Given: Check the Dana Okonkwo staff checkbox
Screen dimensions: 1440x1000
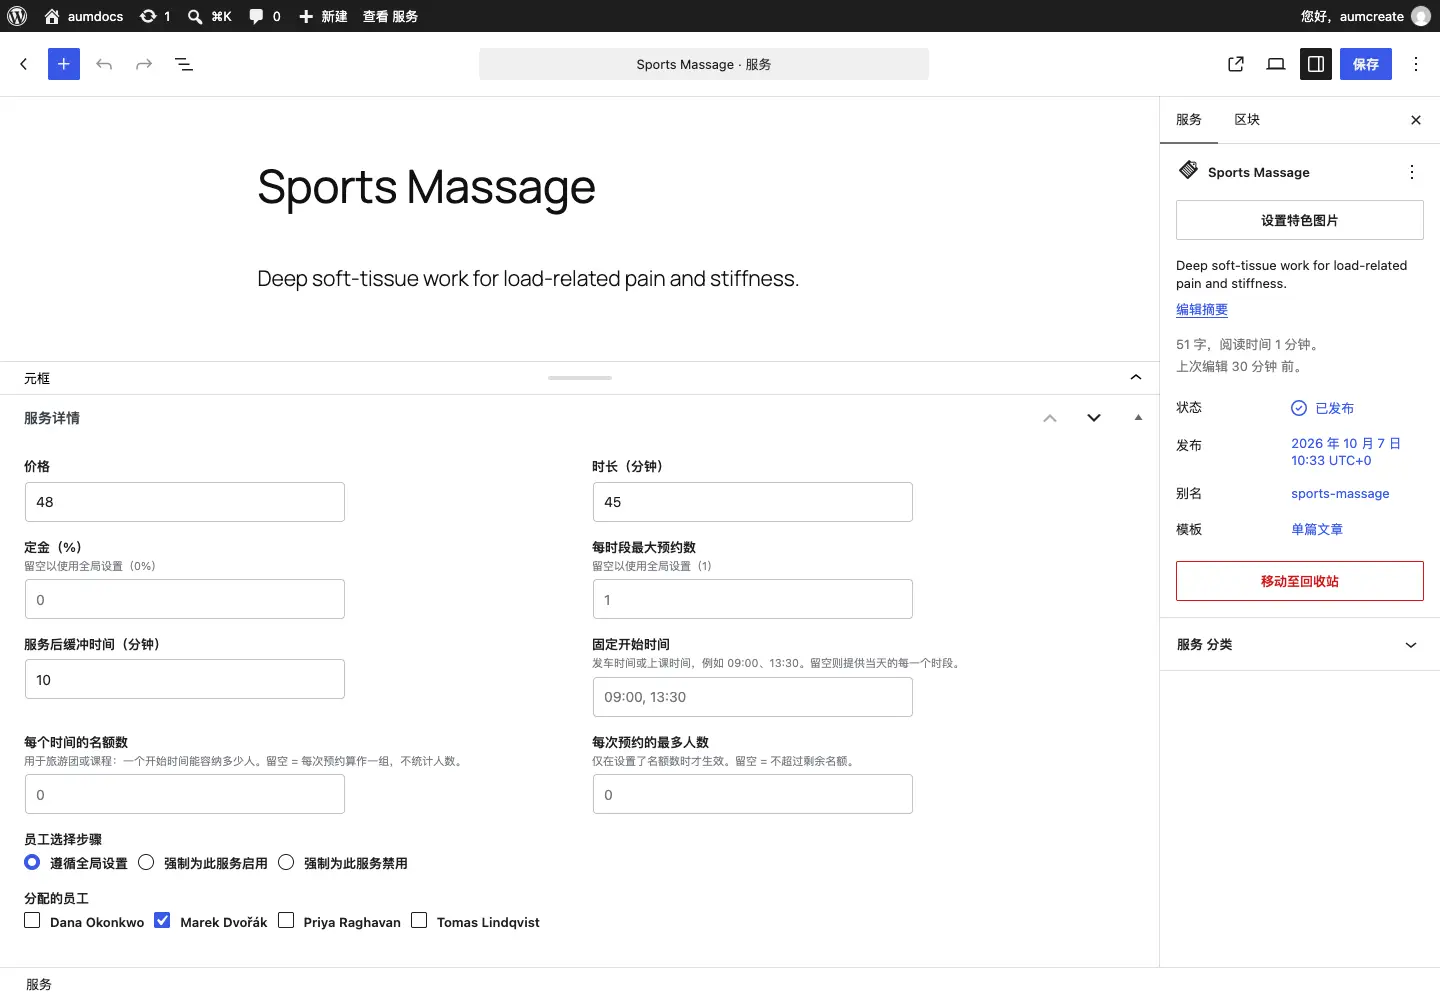Looking at the screenshot, I should (32, 920).
